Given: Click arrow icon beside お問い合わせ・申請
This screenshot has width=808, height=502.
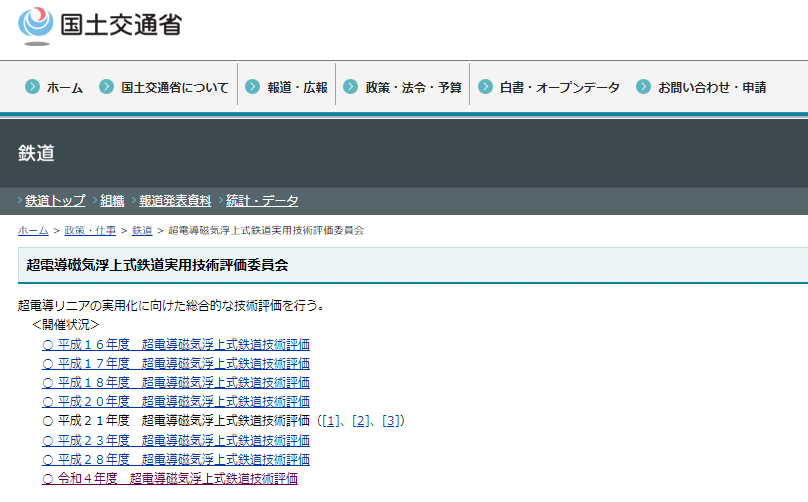Looking at the screenshot, I should [x=642, y=87].
